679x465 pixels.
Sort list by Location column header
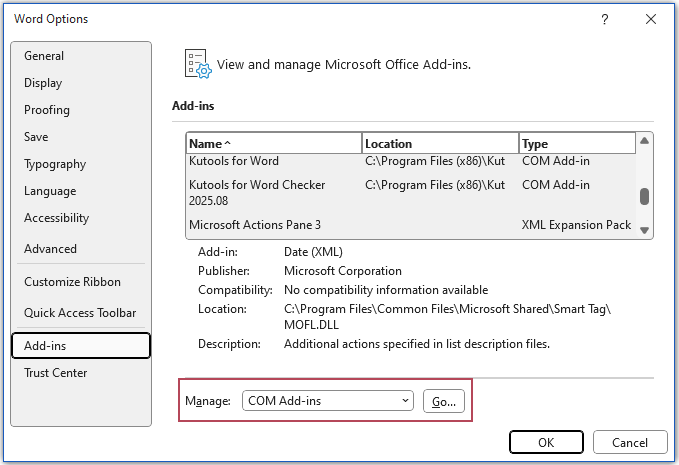pos(440,143)
